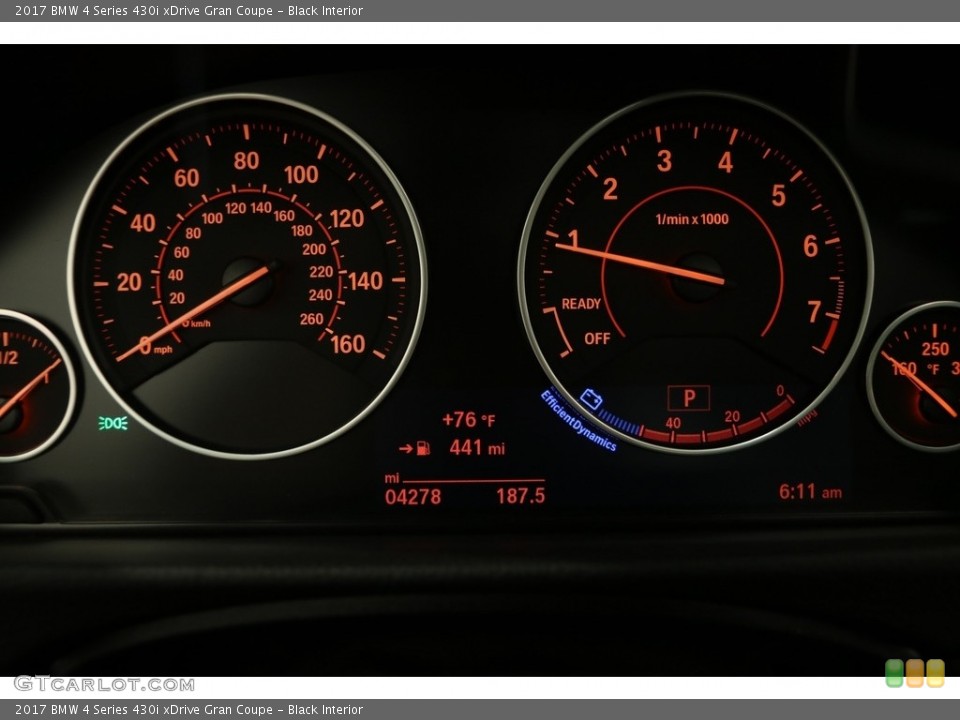Click the km/h unit label on speedometer
Screen dimensions: 960x720
(x=200, y=323)
